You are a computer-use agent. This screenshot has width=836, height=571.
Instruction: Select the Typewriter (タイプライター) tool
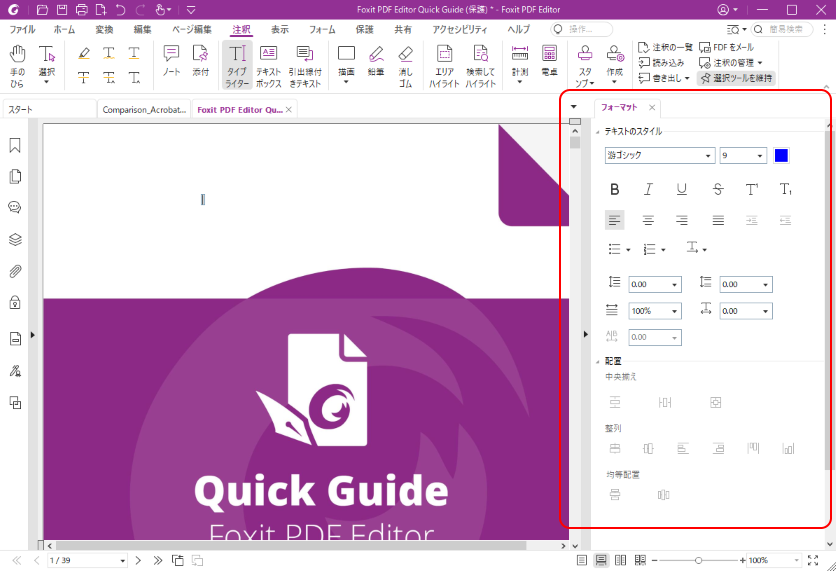[237, 66]
